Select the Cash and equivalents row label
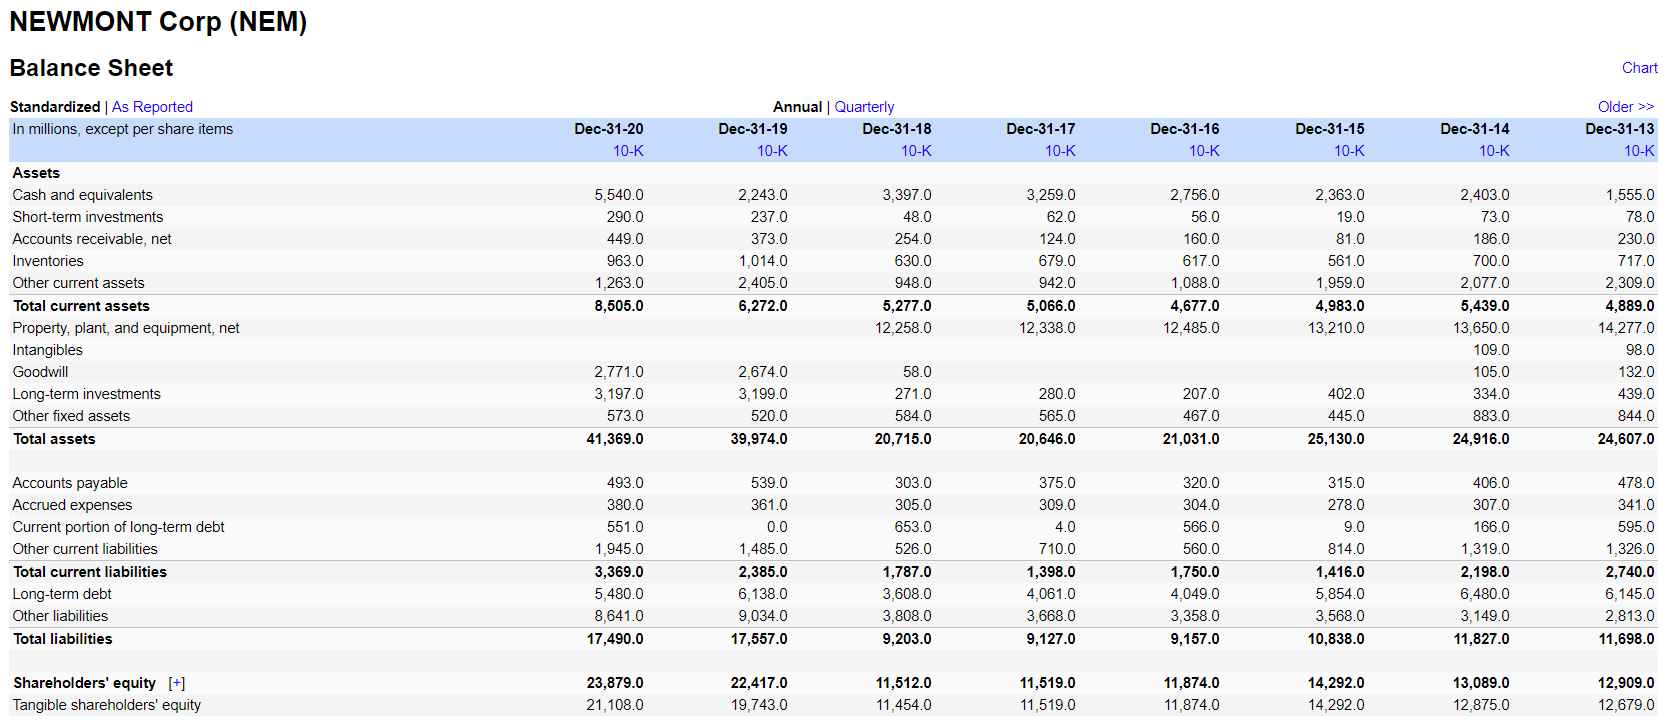Viewport: 1666px width, 720px height. tap(82, 195)
